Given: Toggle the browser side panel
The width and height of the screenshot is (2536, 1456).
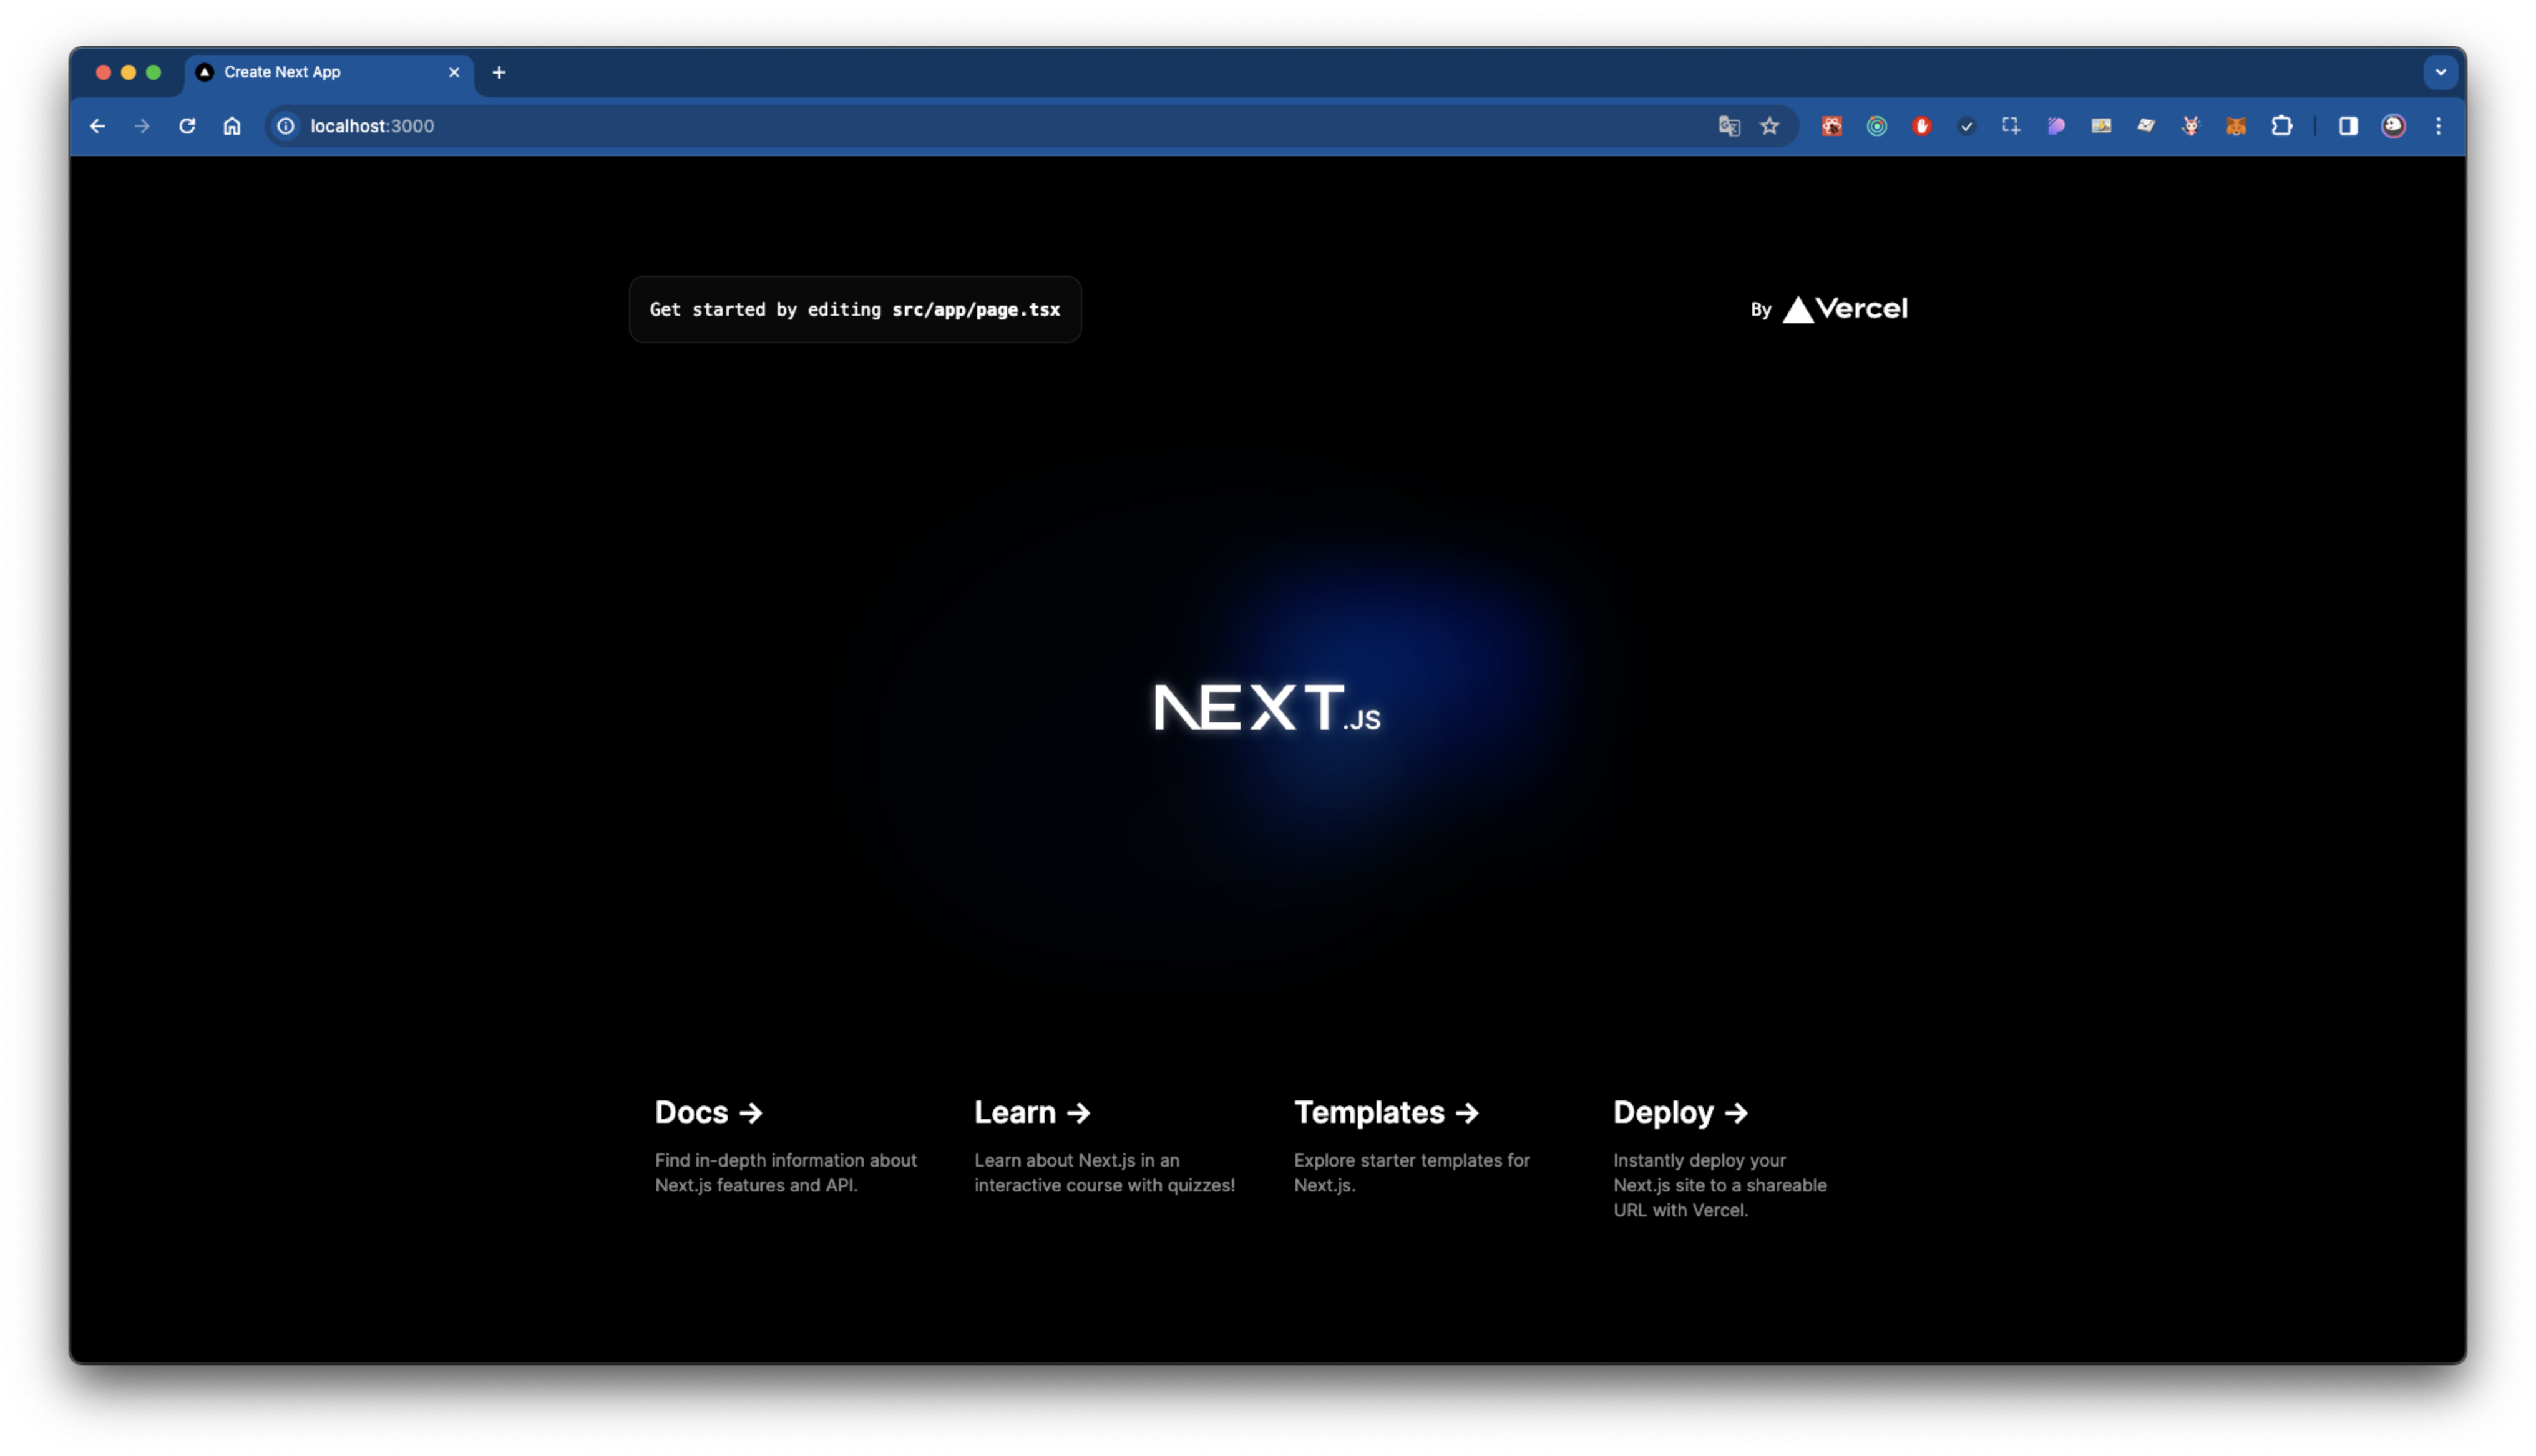Looking at the screenshot, I should (x=2348, y=126).
